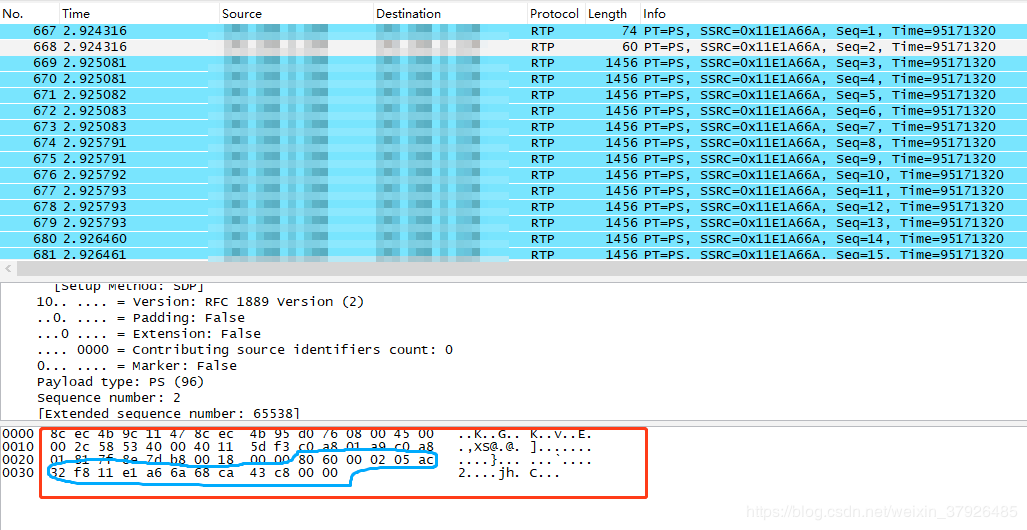Sort packets by the No. column header
The image size is (1027, 530).
(29, 14)
